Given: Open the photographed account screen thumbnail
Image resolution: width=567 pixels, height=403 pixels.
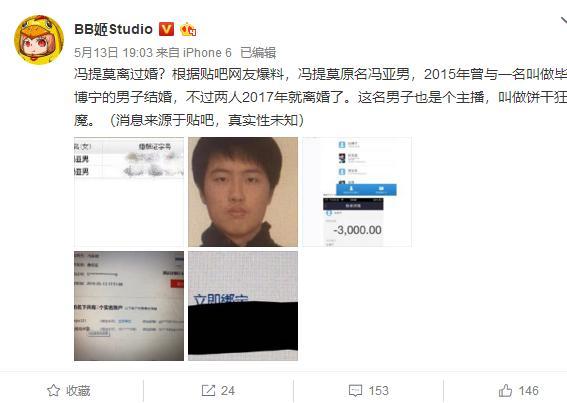Looking at the screenshot, I should pos(129,306).
